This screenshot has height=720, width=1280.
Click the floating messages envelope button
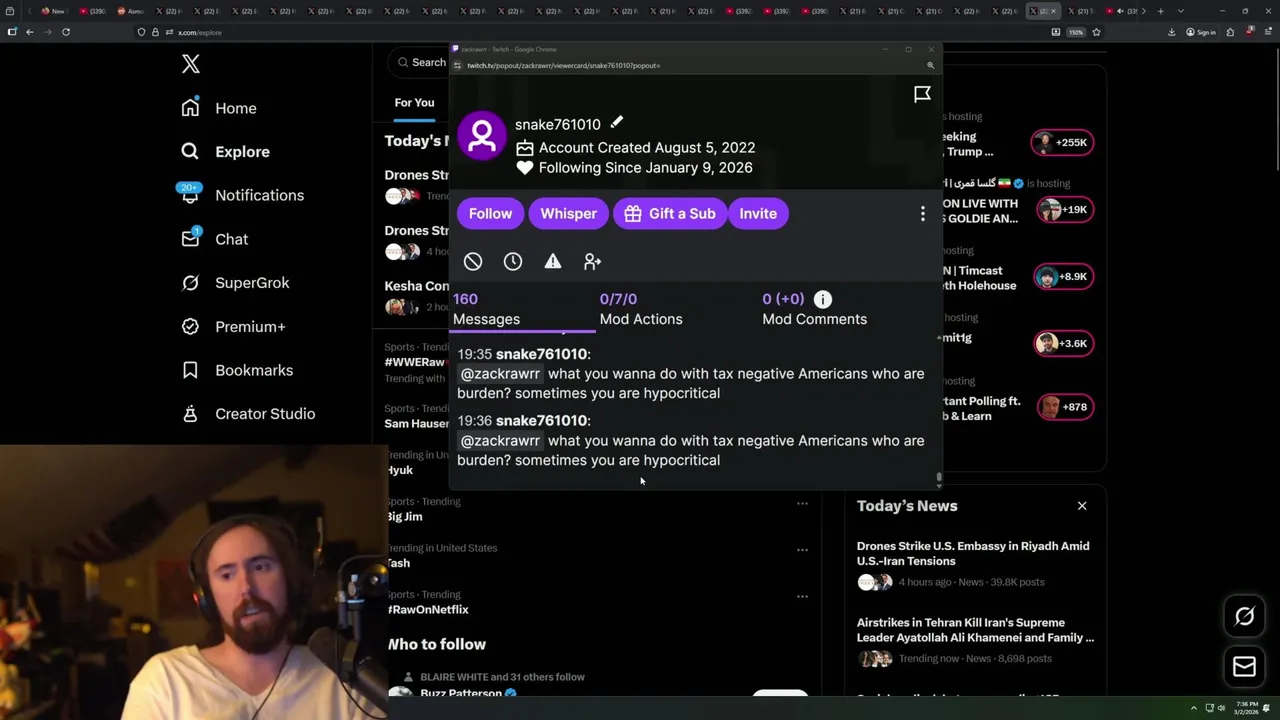pos(1244,667)
